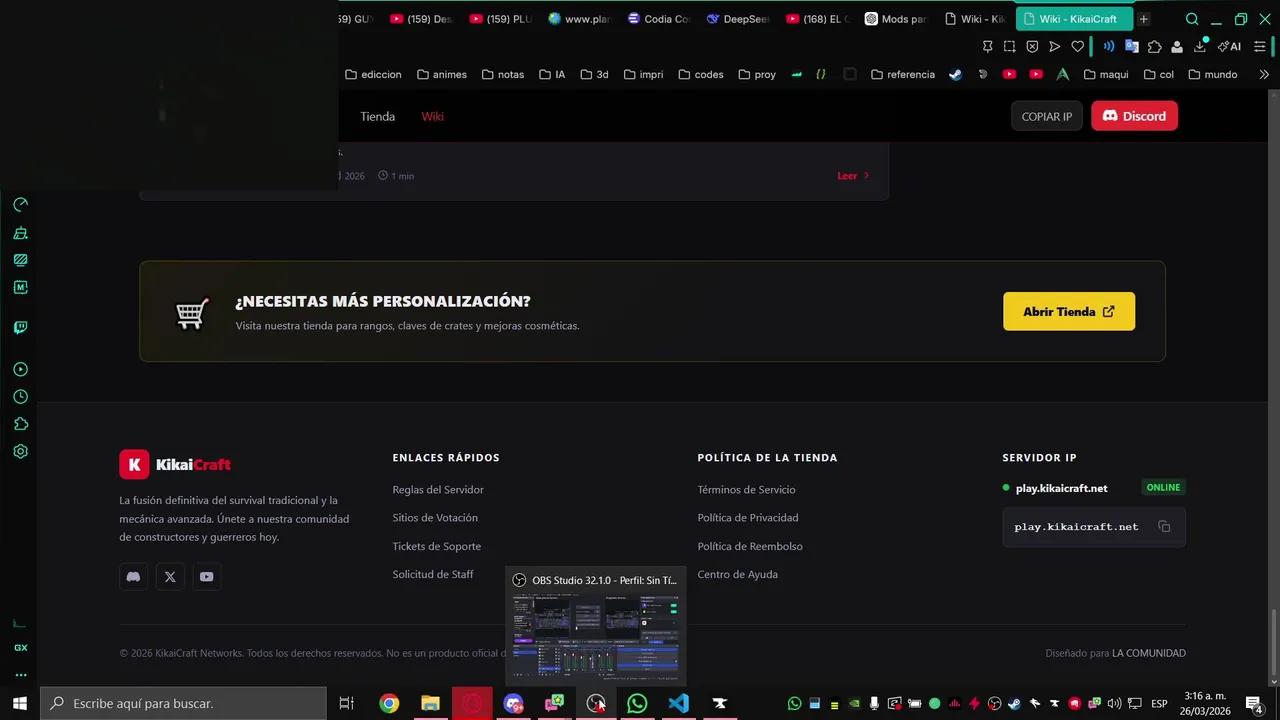
Task: Switch to the Codia browser tab
Action: click(x=658, y=19)
